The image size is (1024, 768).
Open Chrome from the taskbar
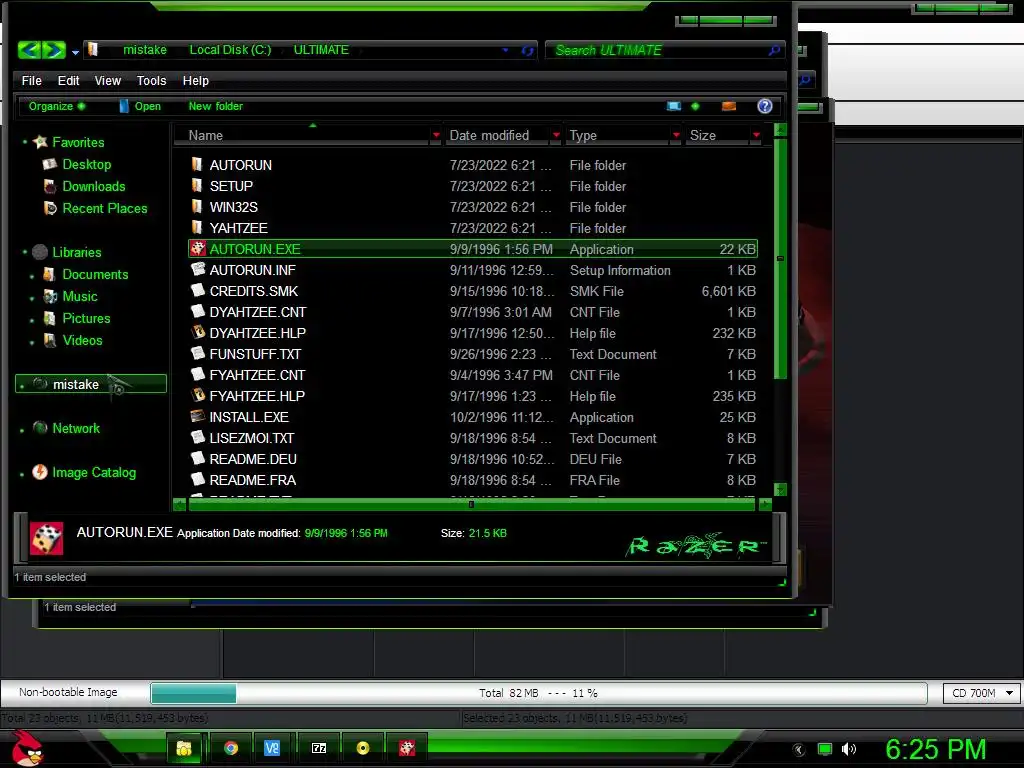231,748
